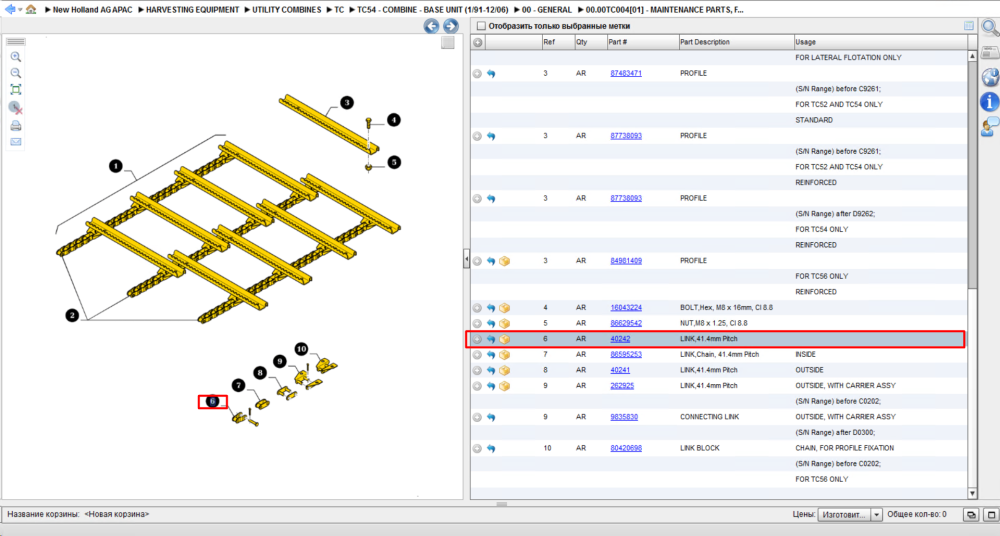This screenshot has height=536, width=1000.
Task: Add part 40241 using its plus icon
Action: [477, 371]
